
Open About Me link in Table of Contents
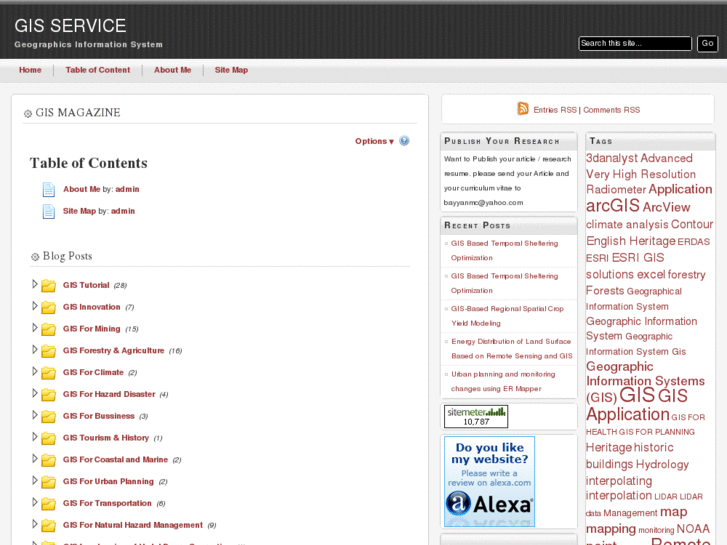pos(82,189)
